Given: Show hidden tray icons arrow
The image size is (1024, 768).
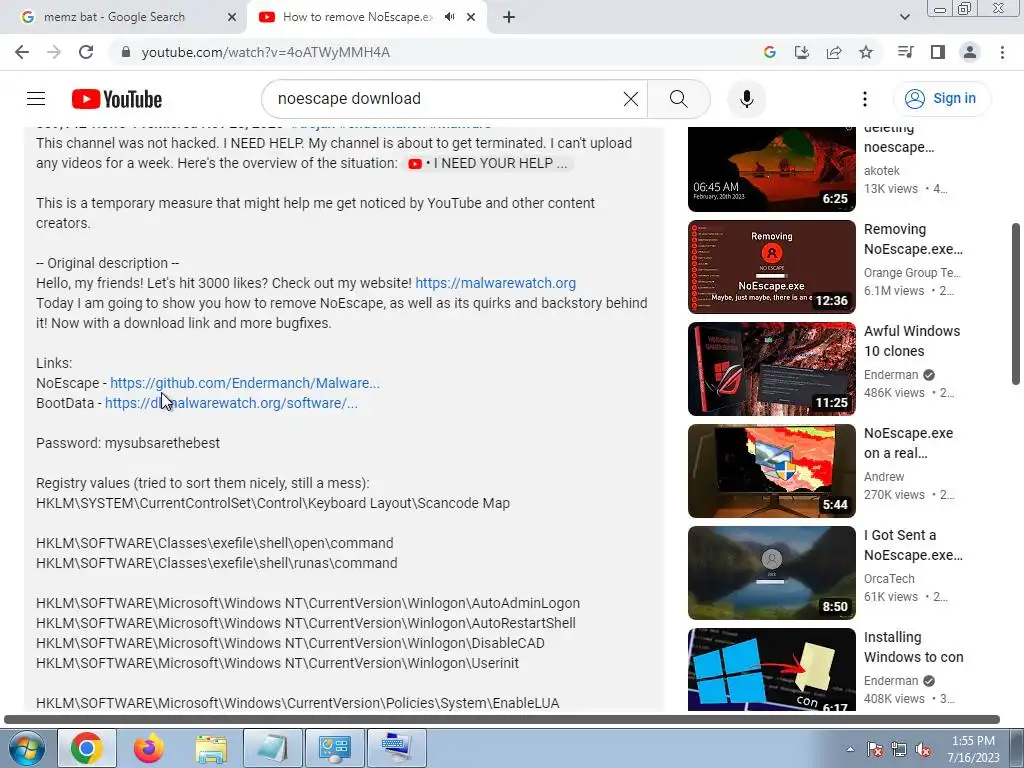Looking at the screenshot, I should tap(850, 749).
